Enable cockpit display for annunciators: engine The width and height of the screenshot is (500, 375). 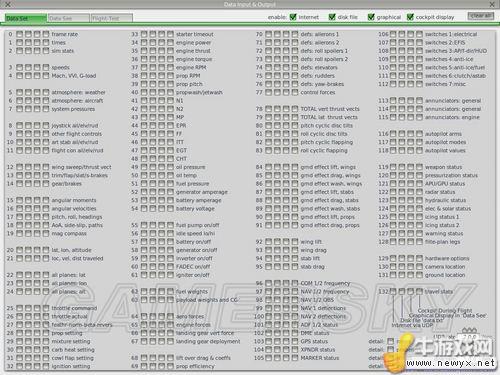[419, 117]
